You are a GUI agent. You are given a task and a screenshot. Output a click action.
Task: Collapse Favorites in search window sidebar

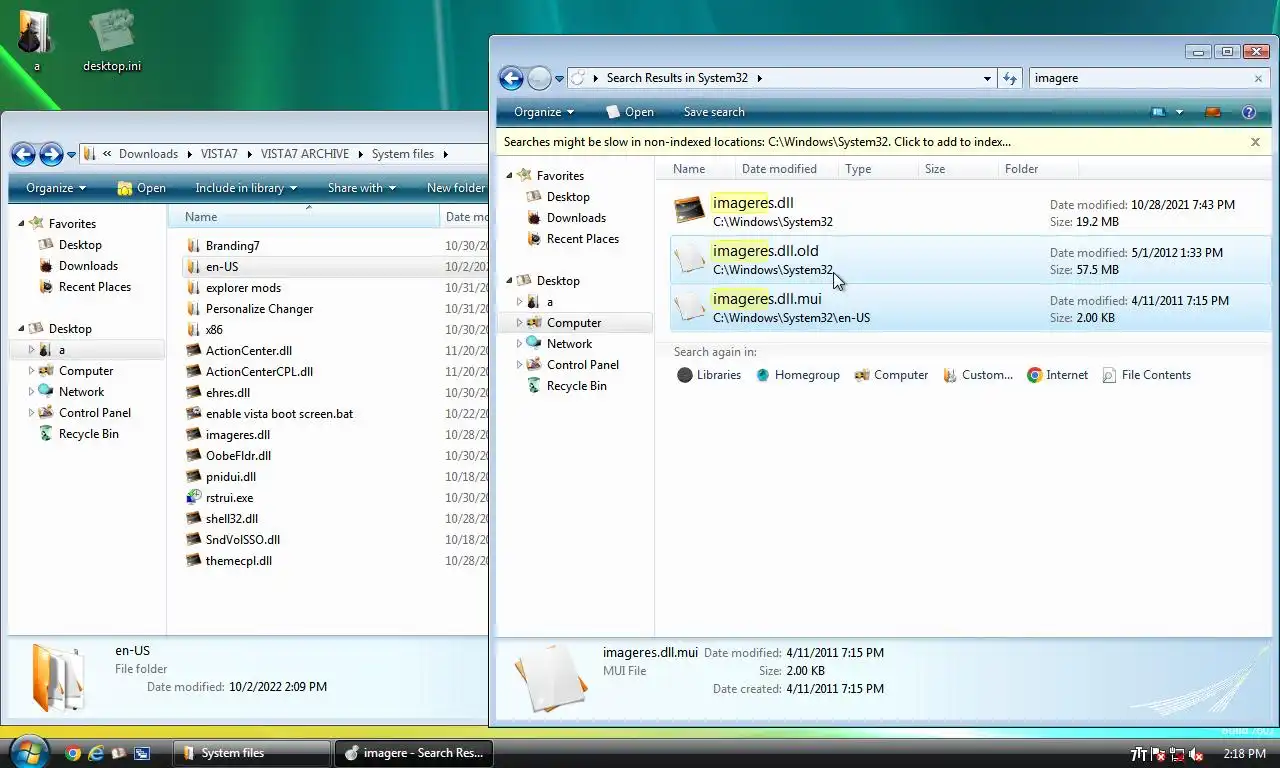point(509,175)
